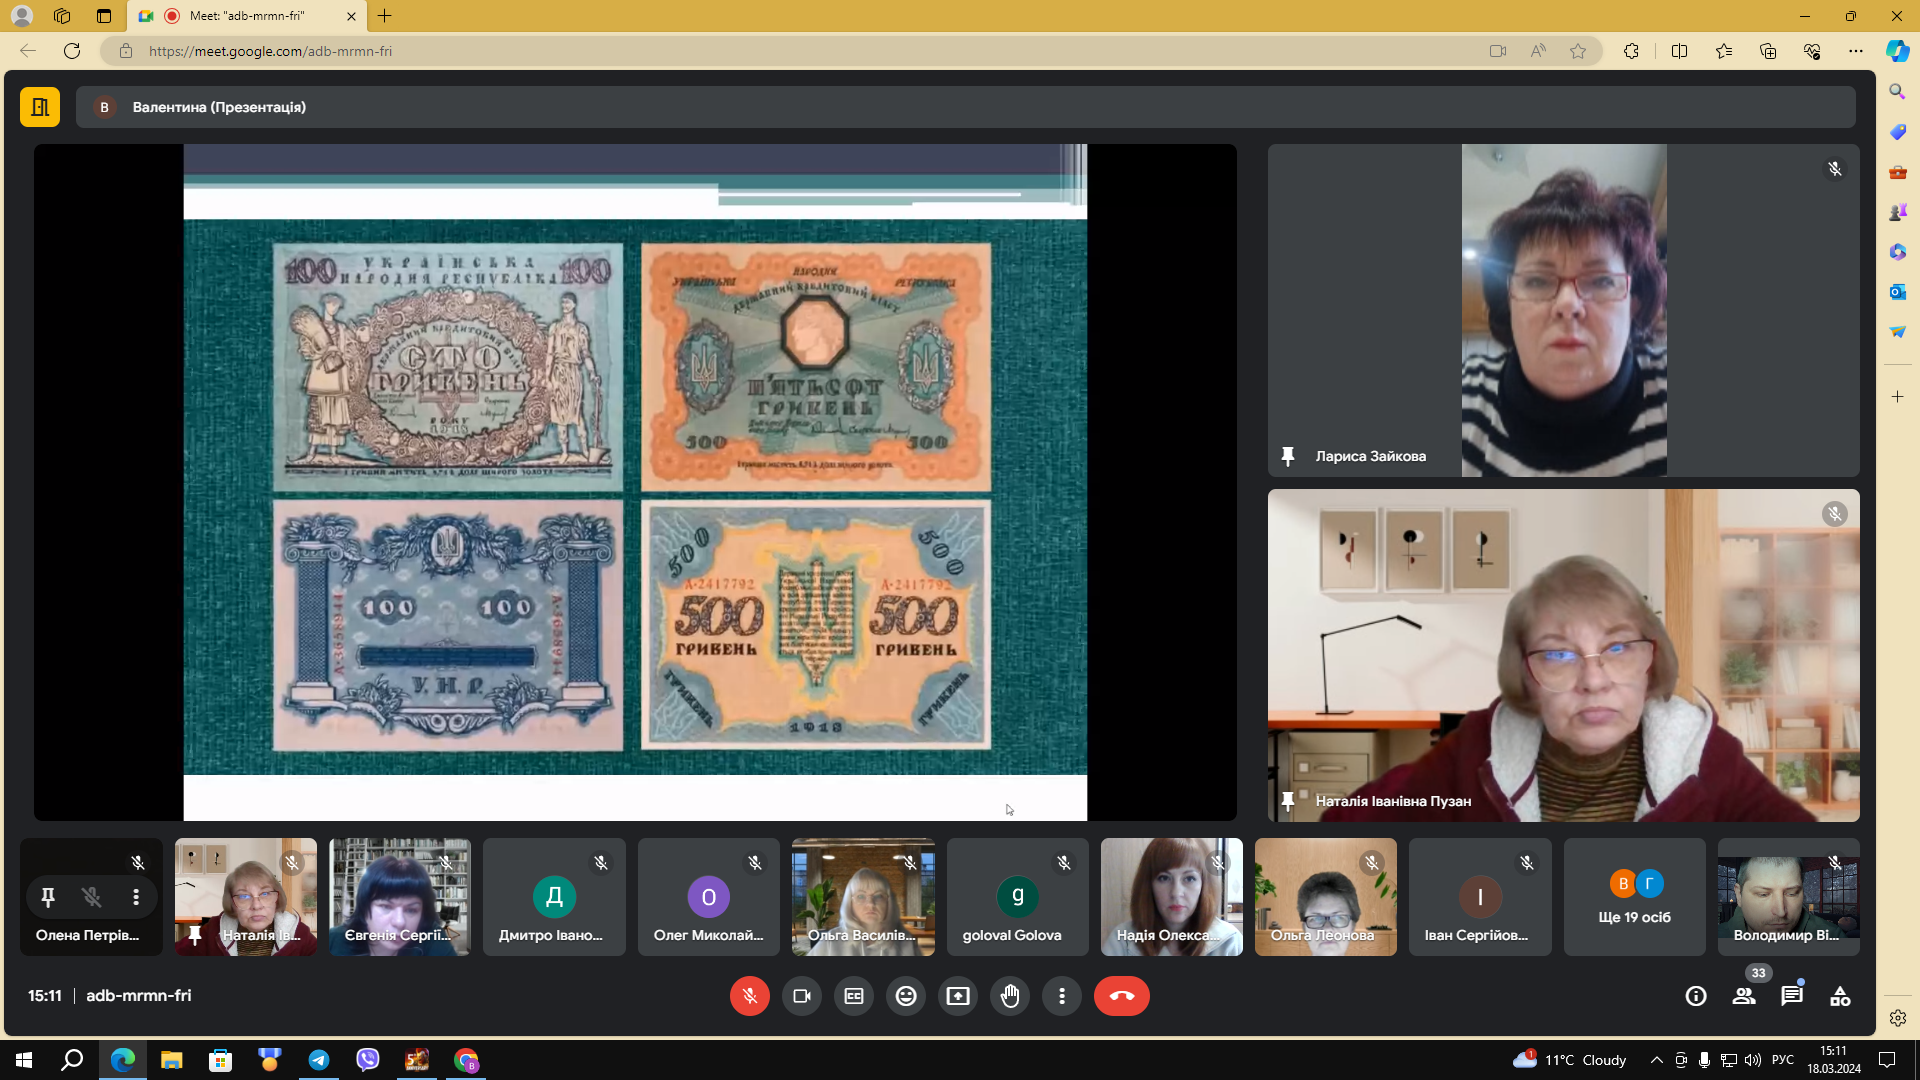Open the activities panel
Image resolution: width=1920 pixels, height=1080 pixels.
click(1840, 996)
